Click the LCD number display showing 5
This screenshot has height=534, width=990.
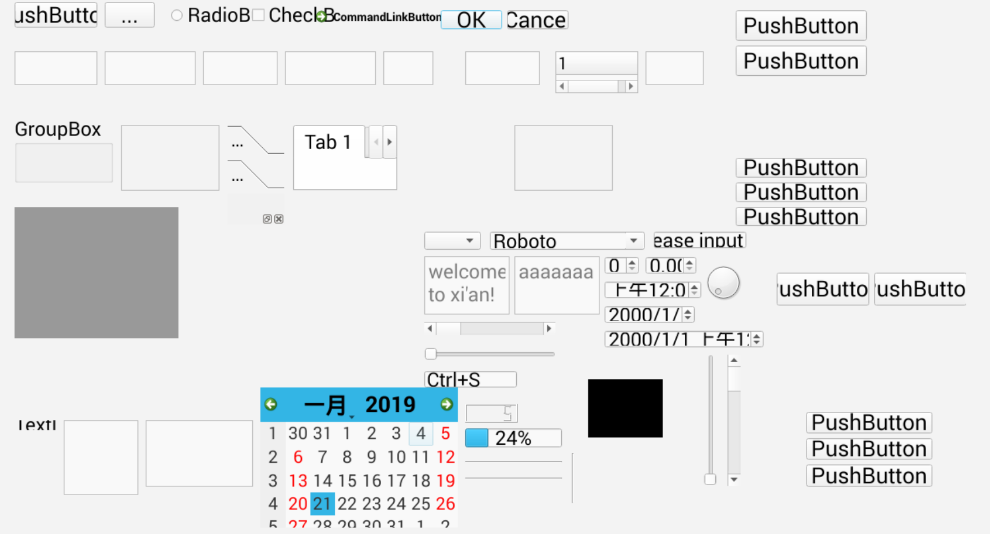(492, 413)
